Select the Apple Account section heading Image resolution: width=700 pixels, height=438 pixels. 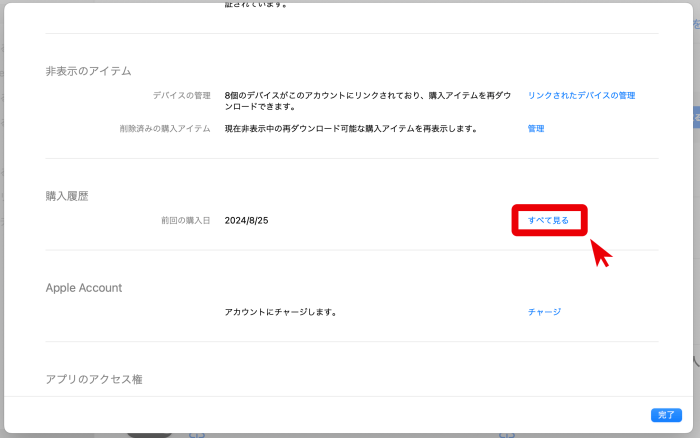[83, 288]
